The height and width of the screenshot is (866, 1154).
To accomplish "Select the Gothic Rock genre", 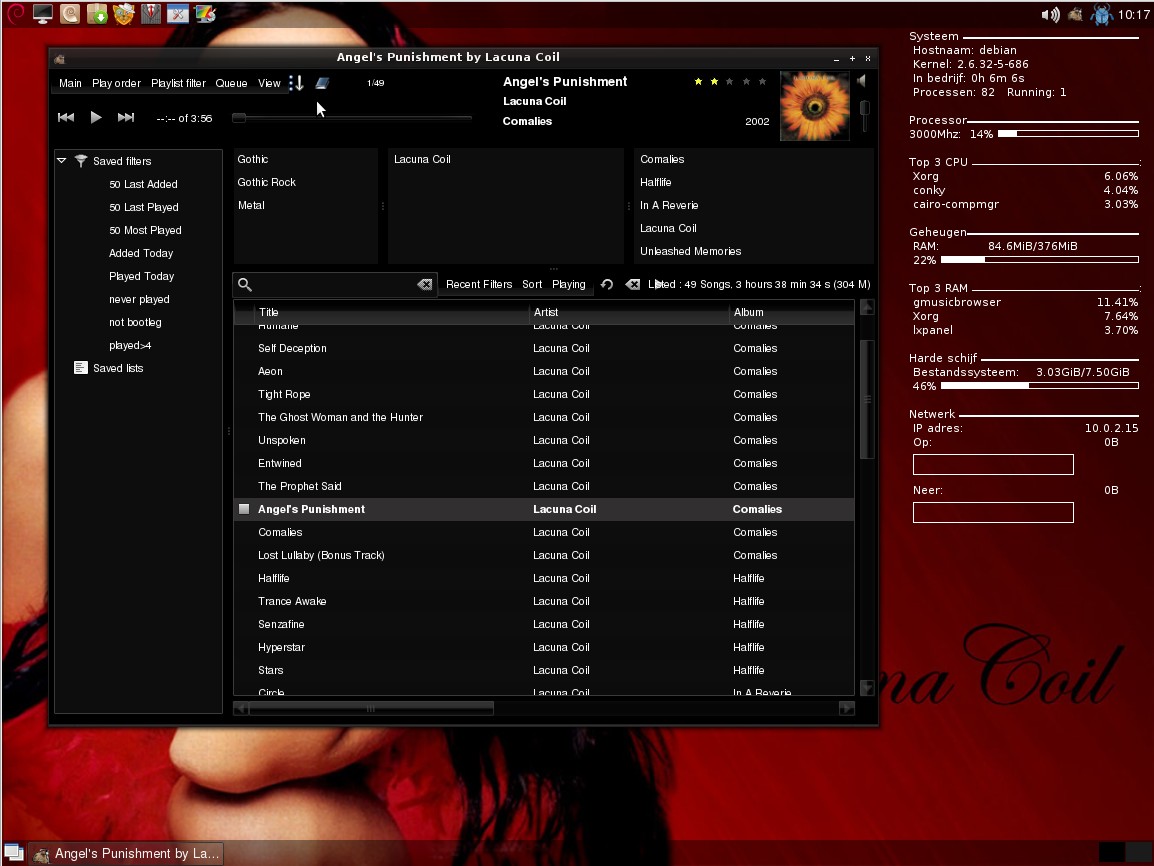I will [266, 182].
